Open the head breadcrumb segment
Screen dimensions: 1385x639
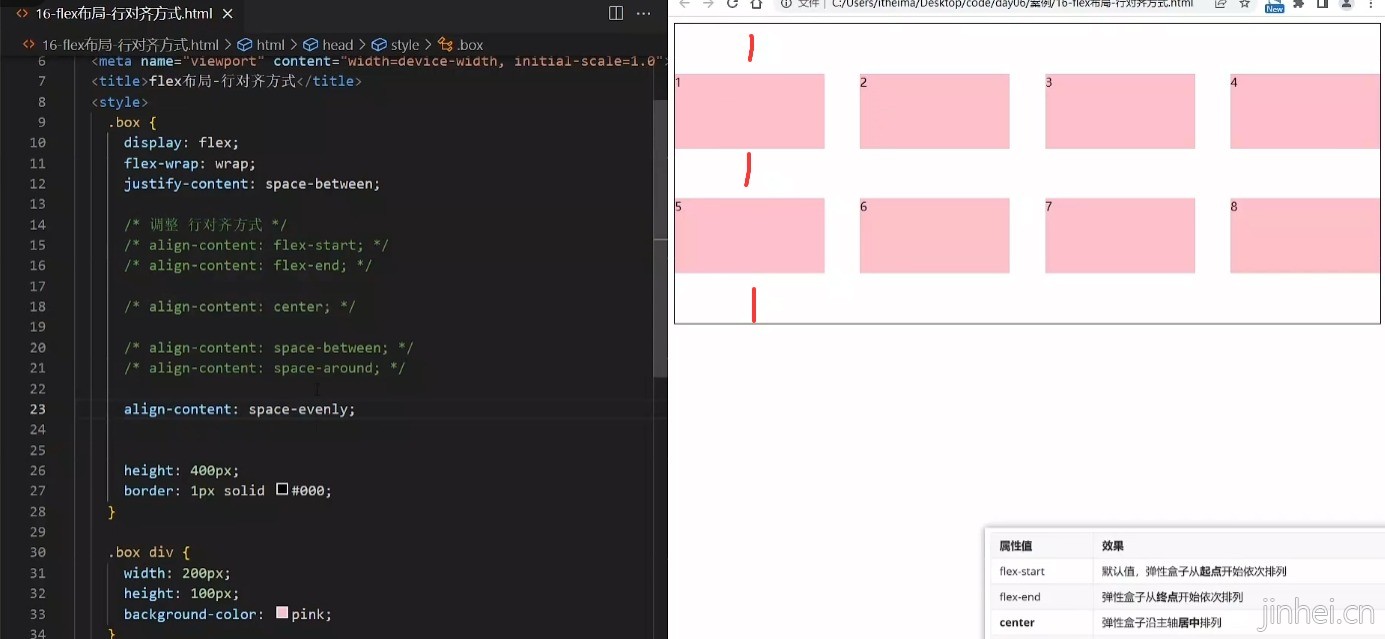point(329,45)
